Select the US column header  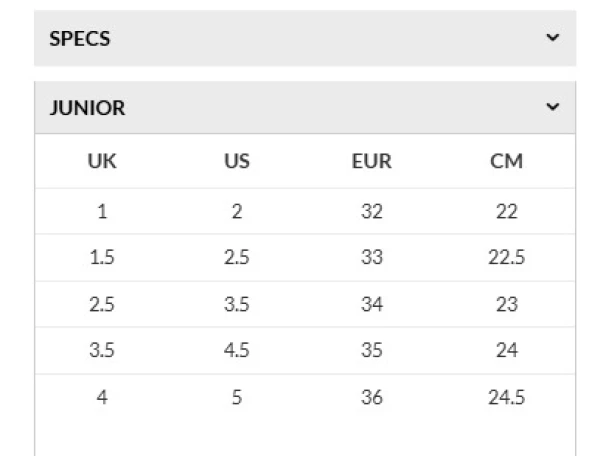pos(237,161)
